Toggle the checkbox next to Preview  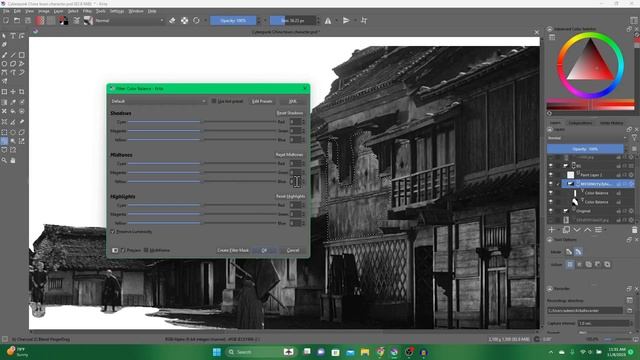pyautogui.click(x=146, y=250)
